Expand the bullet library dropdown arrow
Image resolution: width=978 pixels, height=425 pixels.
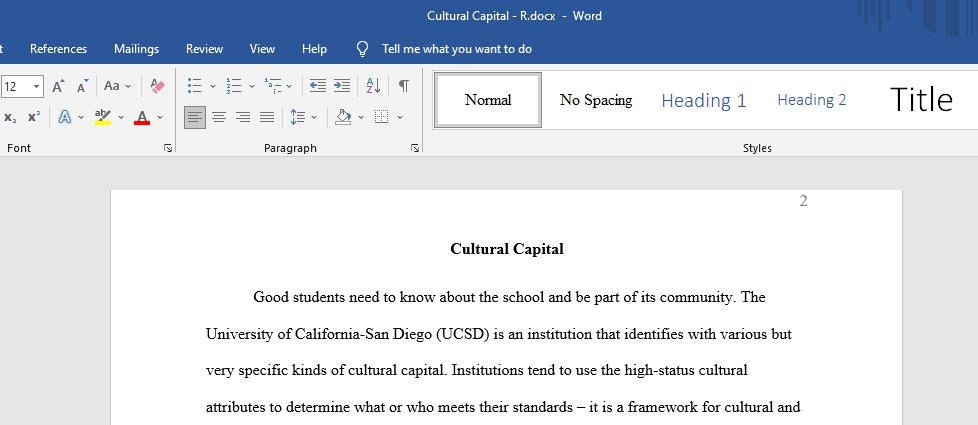pyautogui.click(x=212, y=86)
